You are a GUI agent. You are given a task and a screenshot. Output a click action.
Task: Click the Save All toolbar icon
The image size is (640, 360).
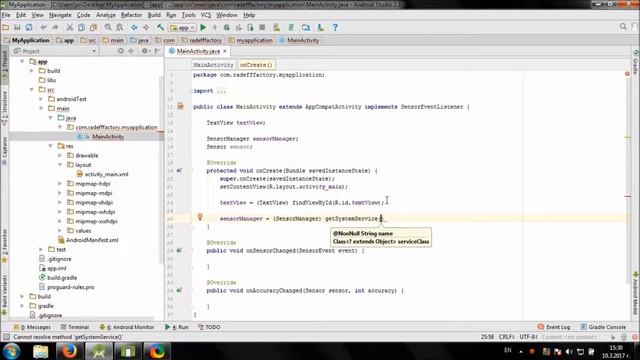[17, 27]
